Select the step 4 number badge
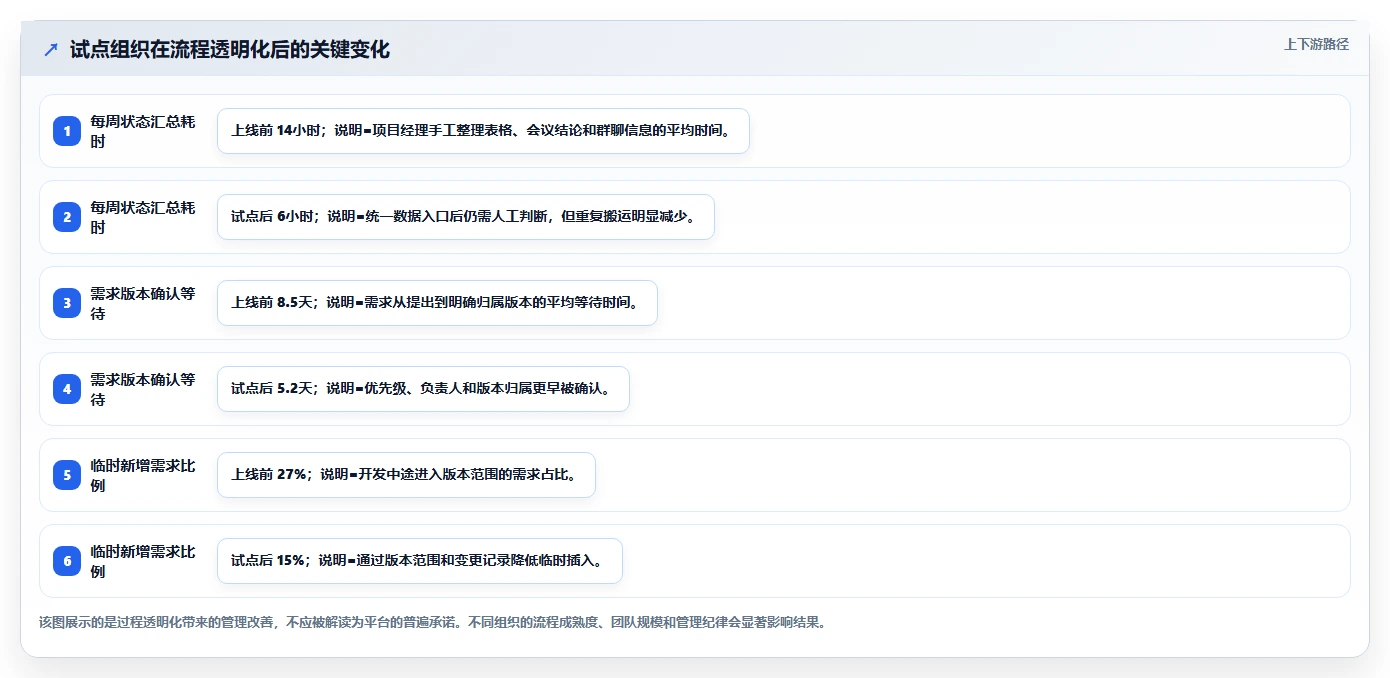The height and width of the screenshot is (678, 1390). point(67,389)
